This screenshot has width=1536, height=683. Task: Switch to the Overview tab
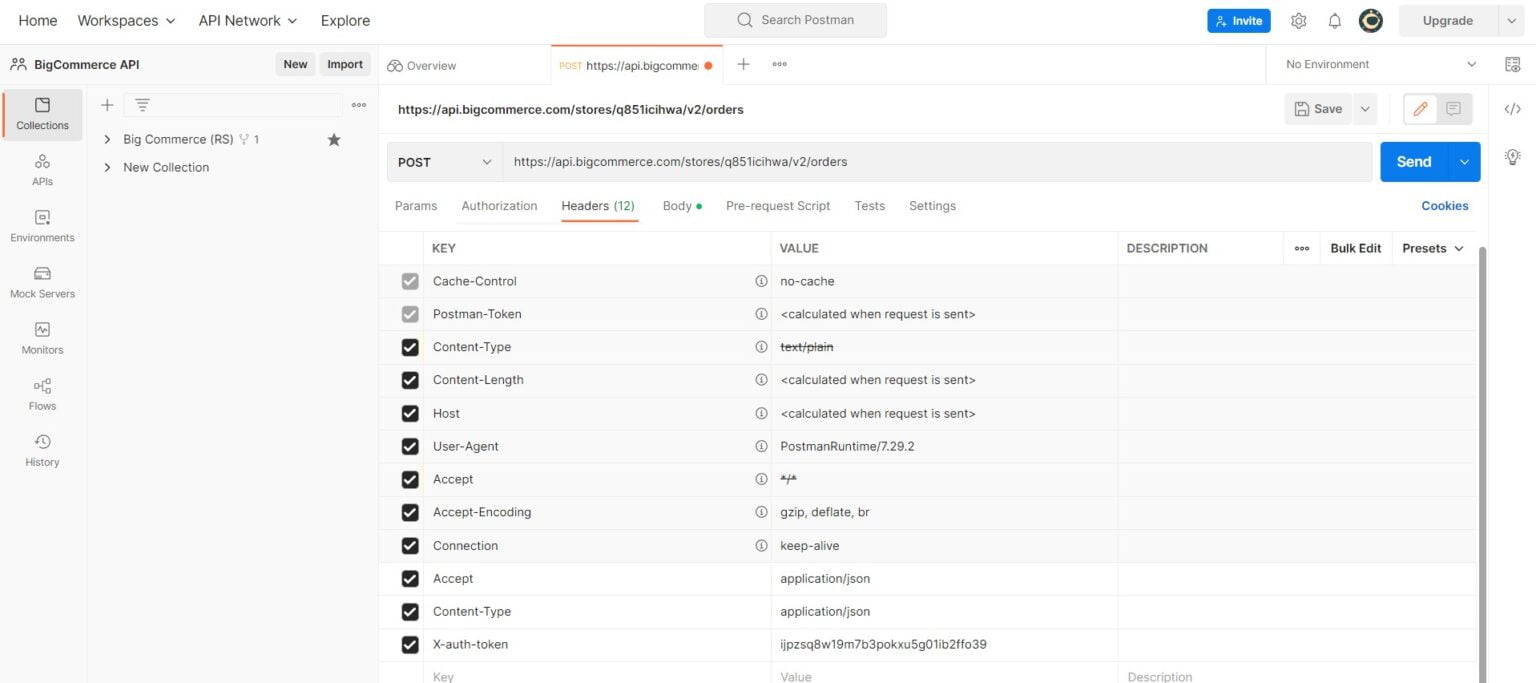[x=431, y=64]
